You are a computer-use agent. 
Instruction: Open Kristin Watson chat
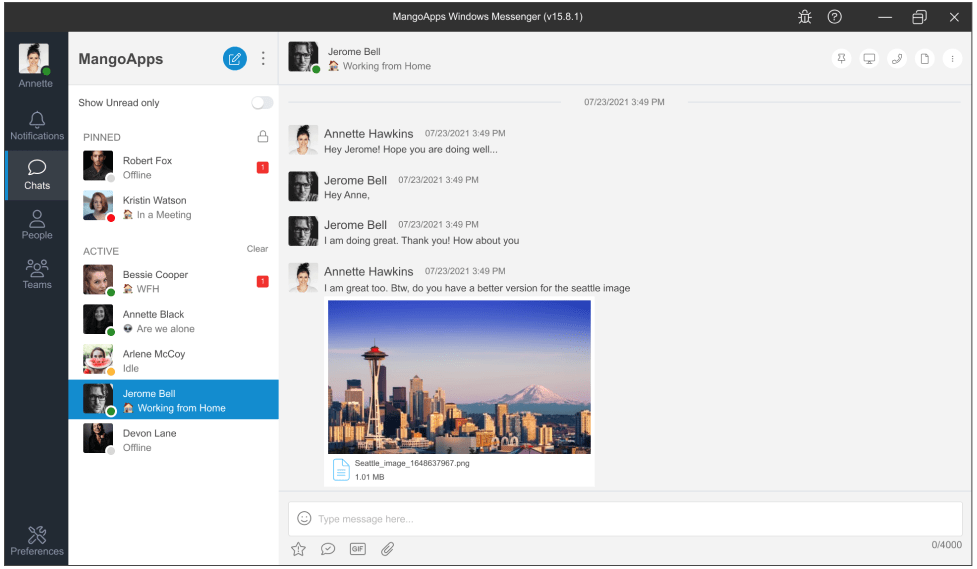click(174, 207)
